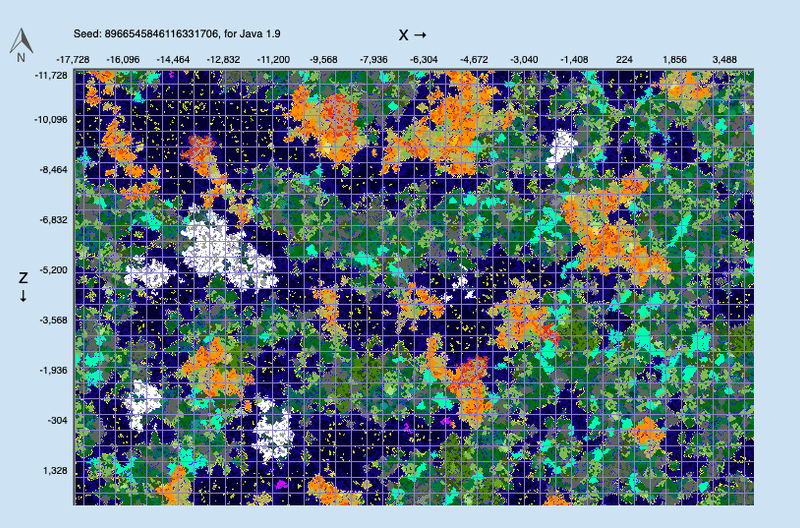This screenshot has height=528, width=800.
Task: Click X axis value -3,040
Action: click(x=524, y=60)
